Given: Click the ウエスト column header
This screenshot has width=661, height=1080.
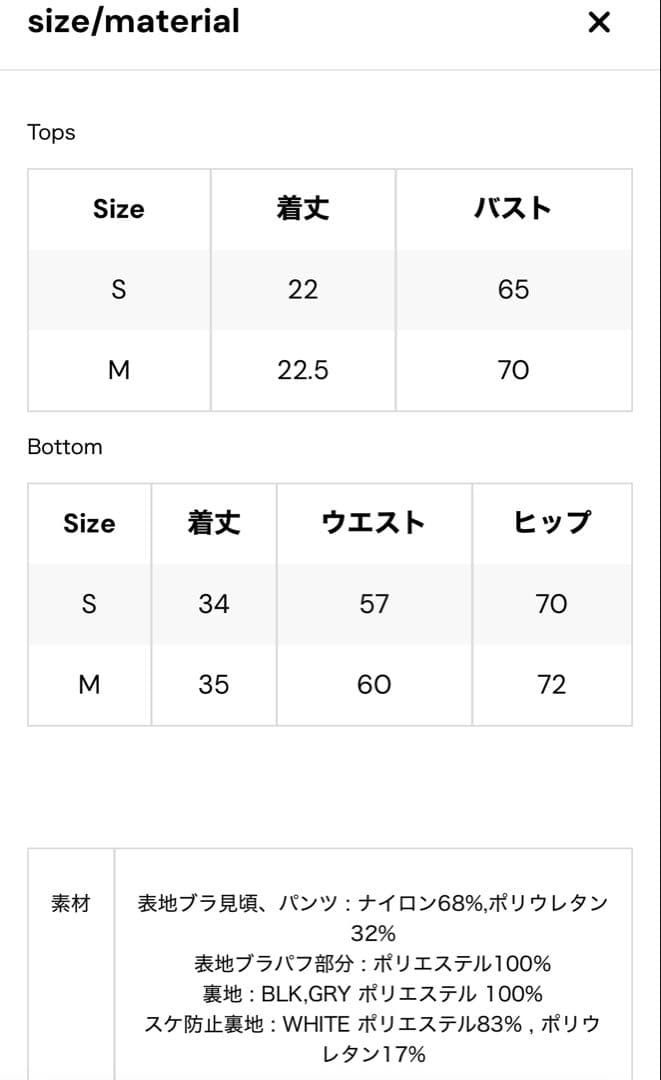Looking at the screenshot, I should 373,523.
